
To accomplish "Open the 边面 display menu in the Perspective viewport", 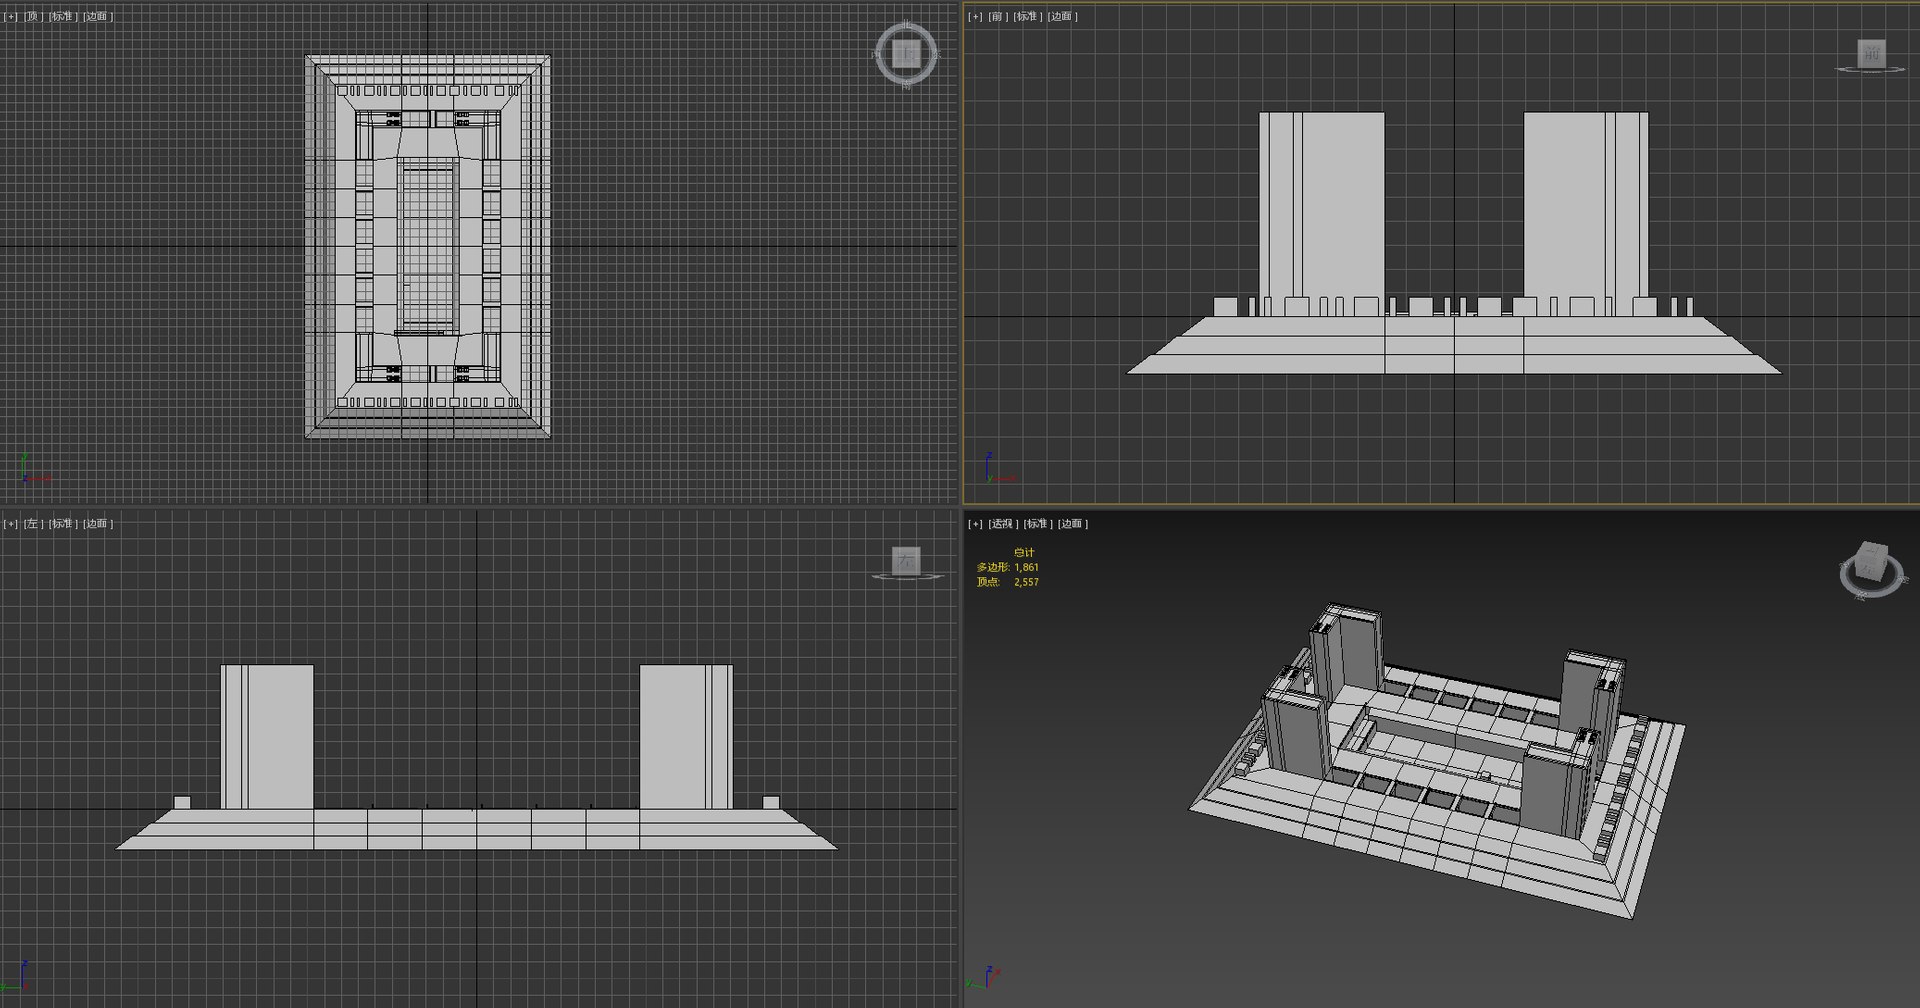I will pyautogui.click(x=1072, y=523).
